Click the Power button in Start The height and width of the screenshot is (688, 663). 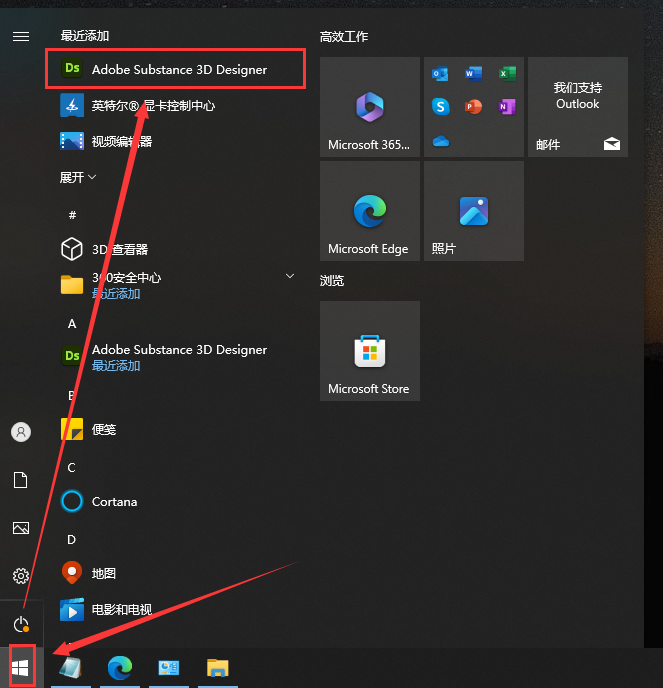click(x=21, y=624)
